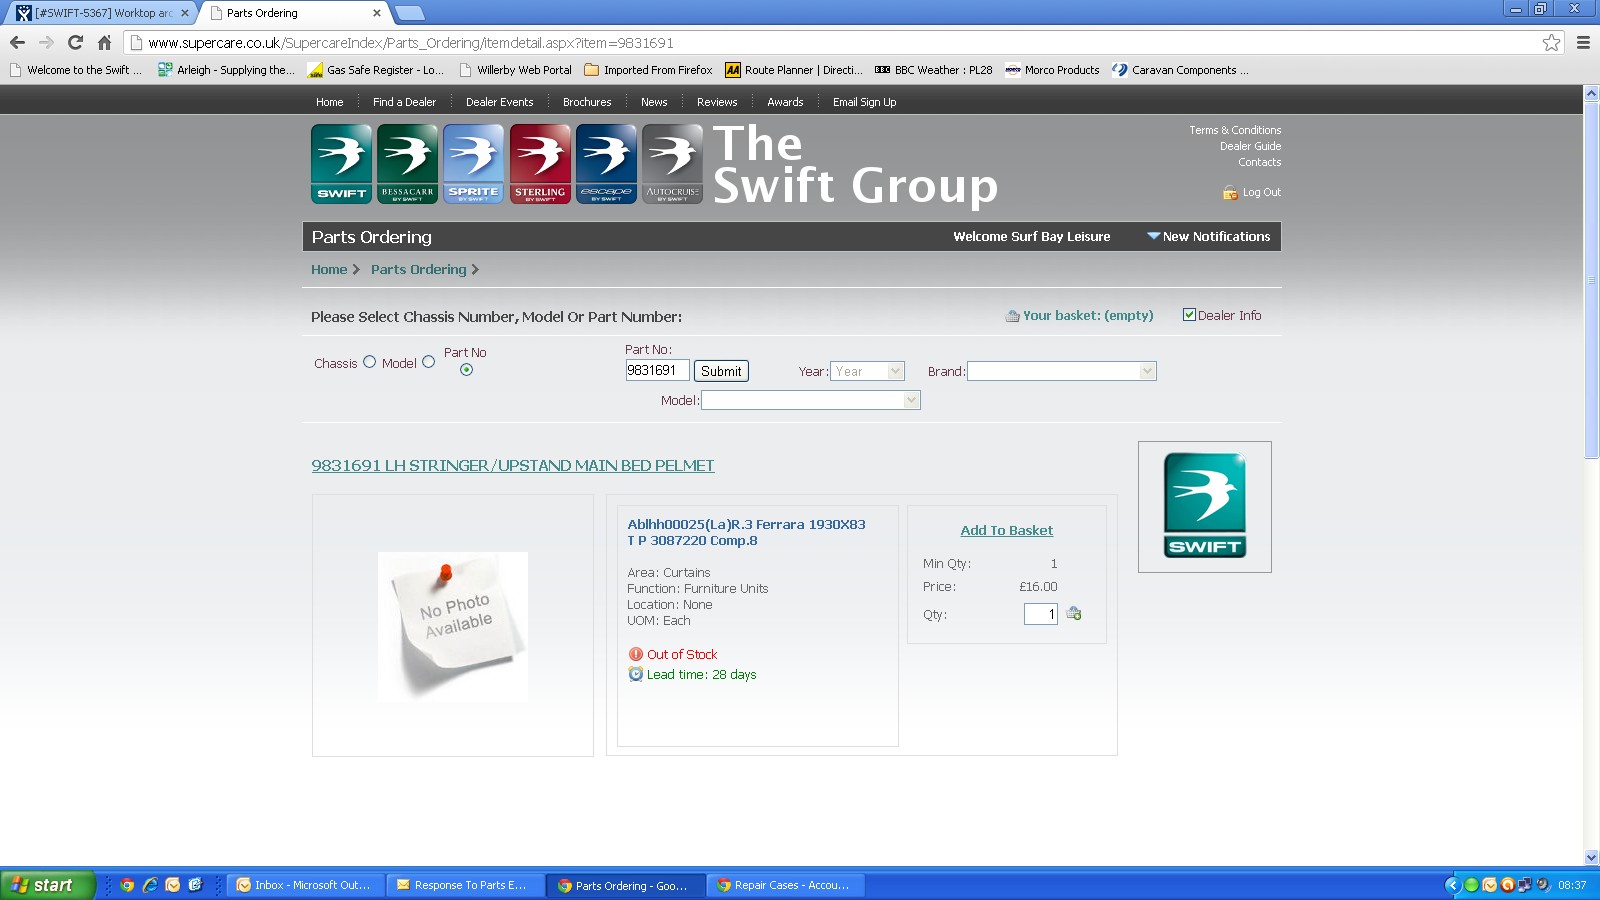Select the Escape brand logo
This screenshot has height=900, width=1600.
[x=606, y=164]
